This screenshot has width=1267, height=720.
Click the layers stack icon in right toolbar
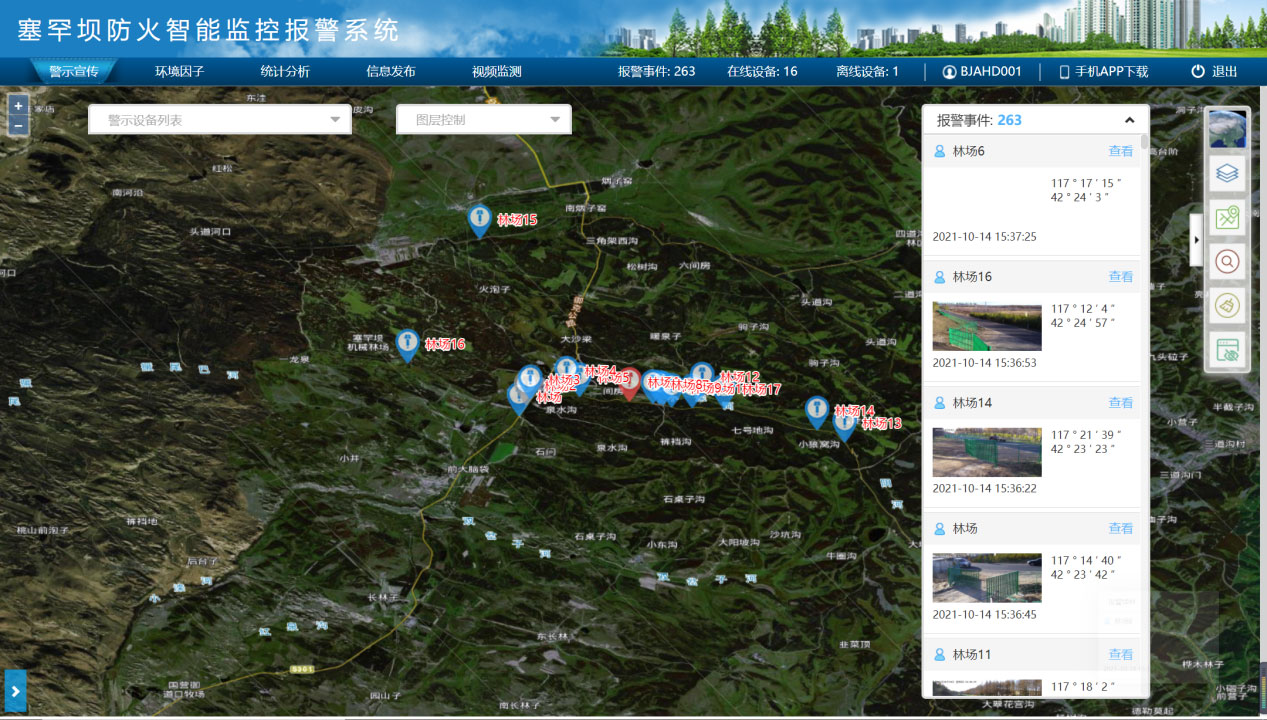click(x=1227, y=173)
